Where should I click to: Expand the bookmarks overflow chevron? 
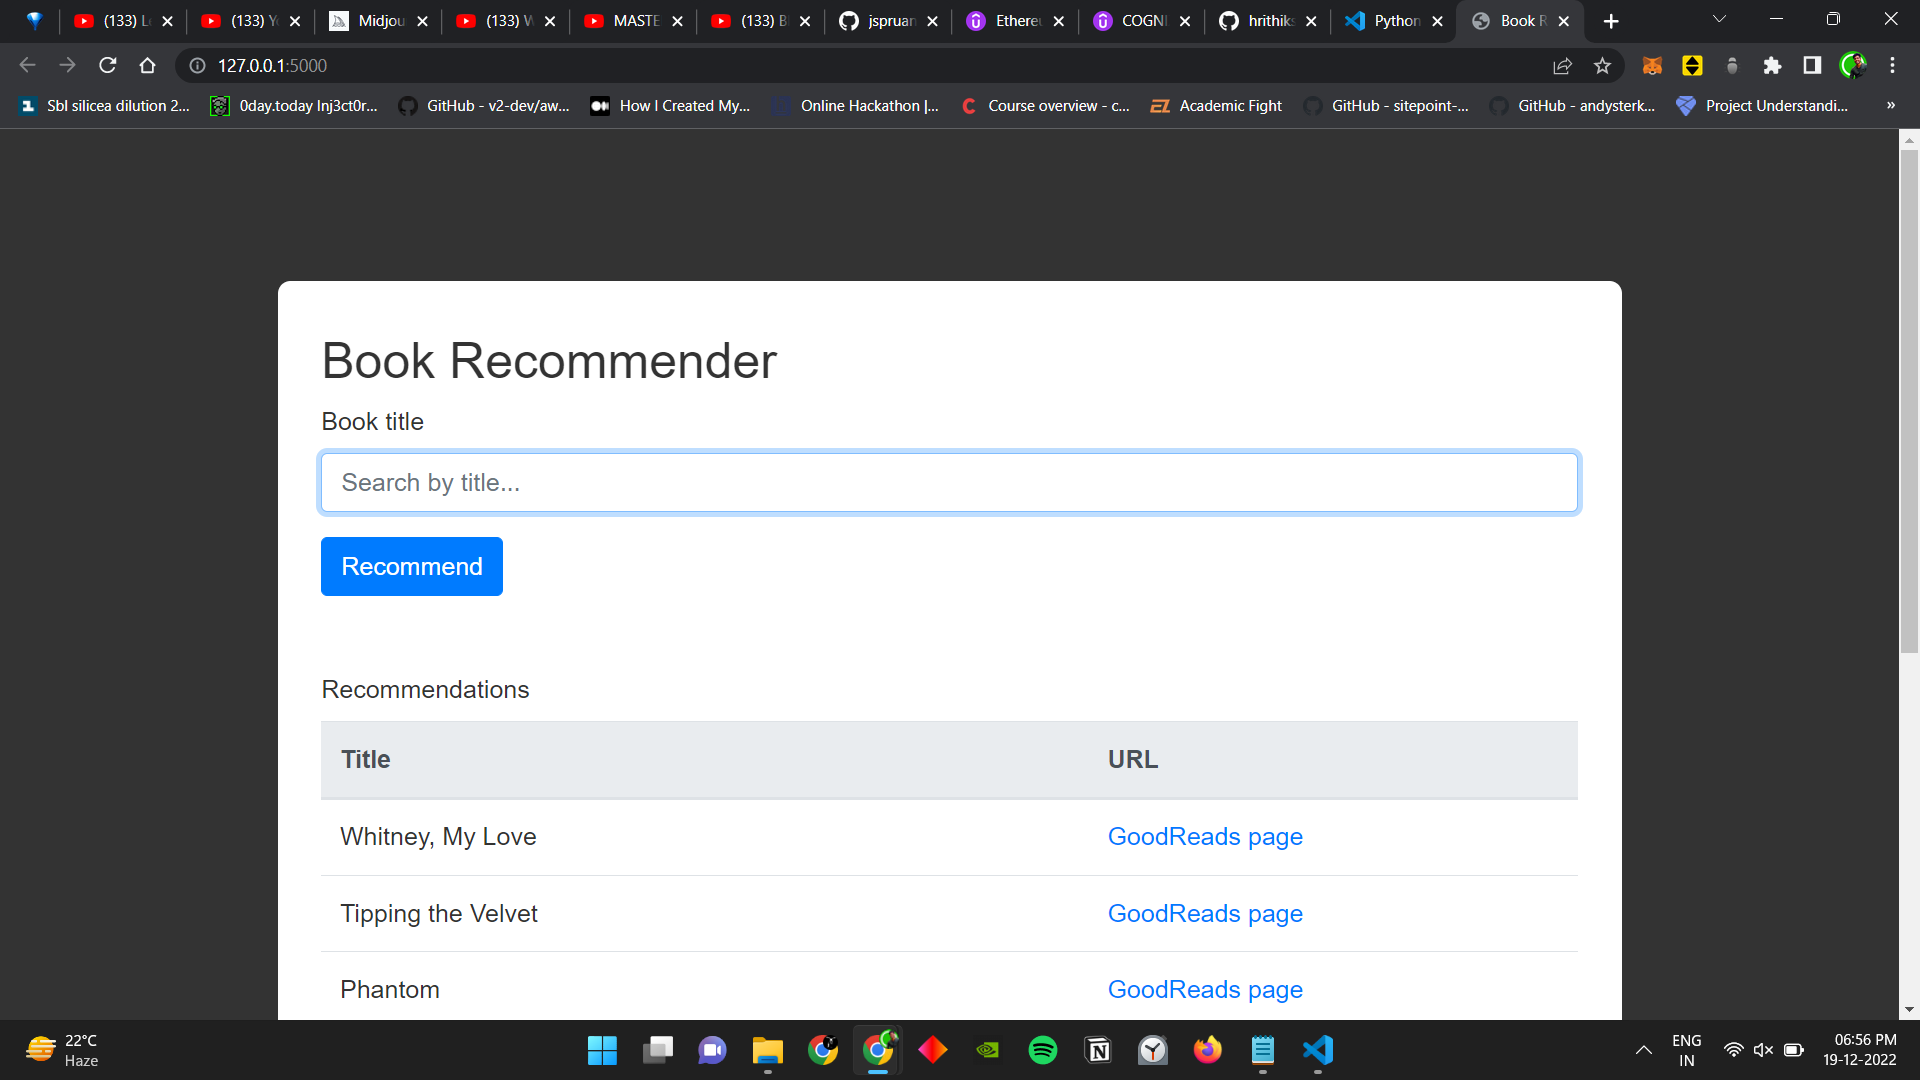coord(1891,105)
